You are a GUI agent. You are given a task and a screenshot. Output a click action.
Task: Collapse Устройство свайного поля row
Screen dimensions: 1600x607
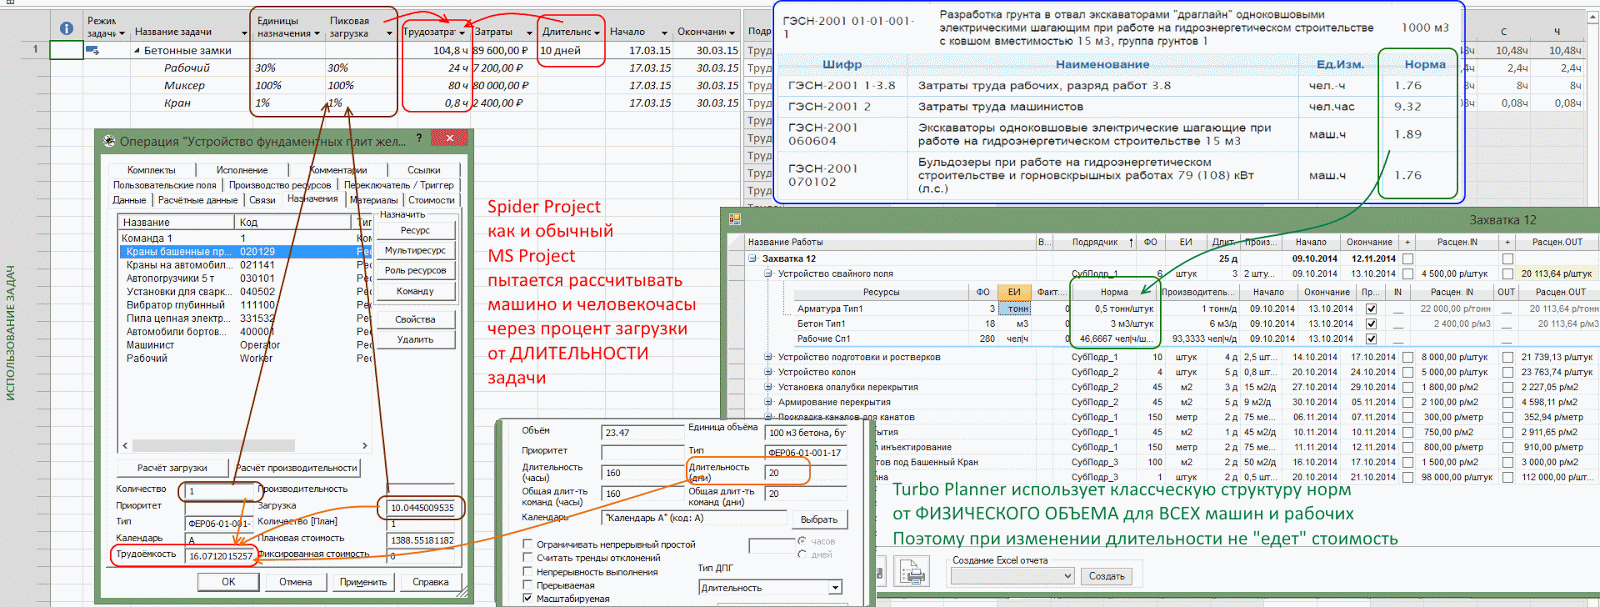pyautogui.click(x=769, y=274)
